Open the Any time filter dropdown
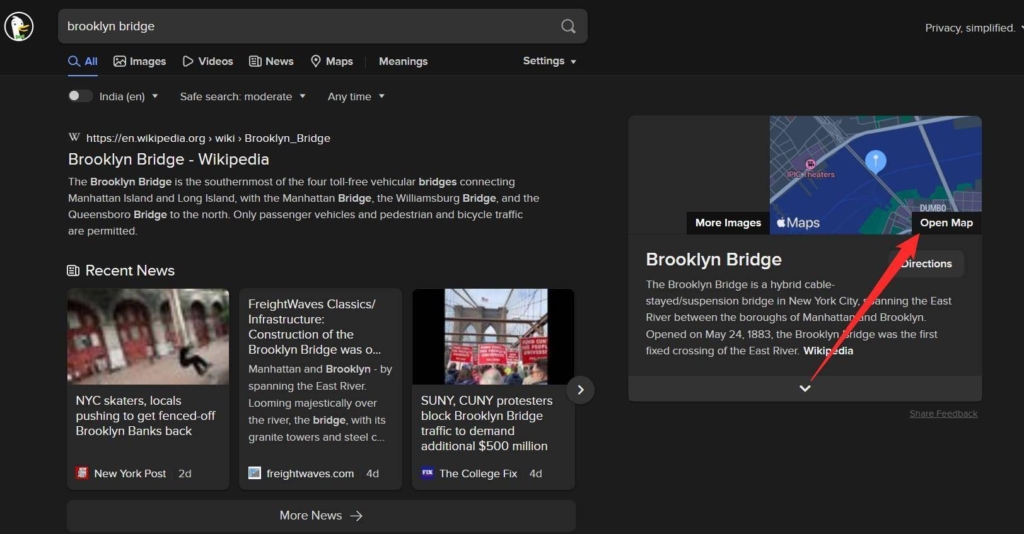1024x534 pixels. point(356,96)
